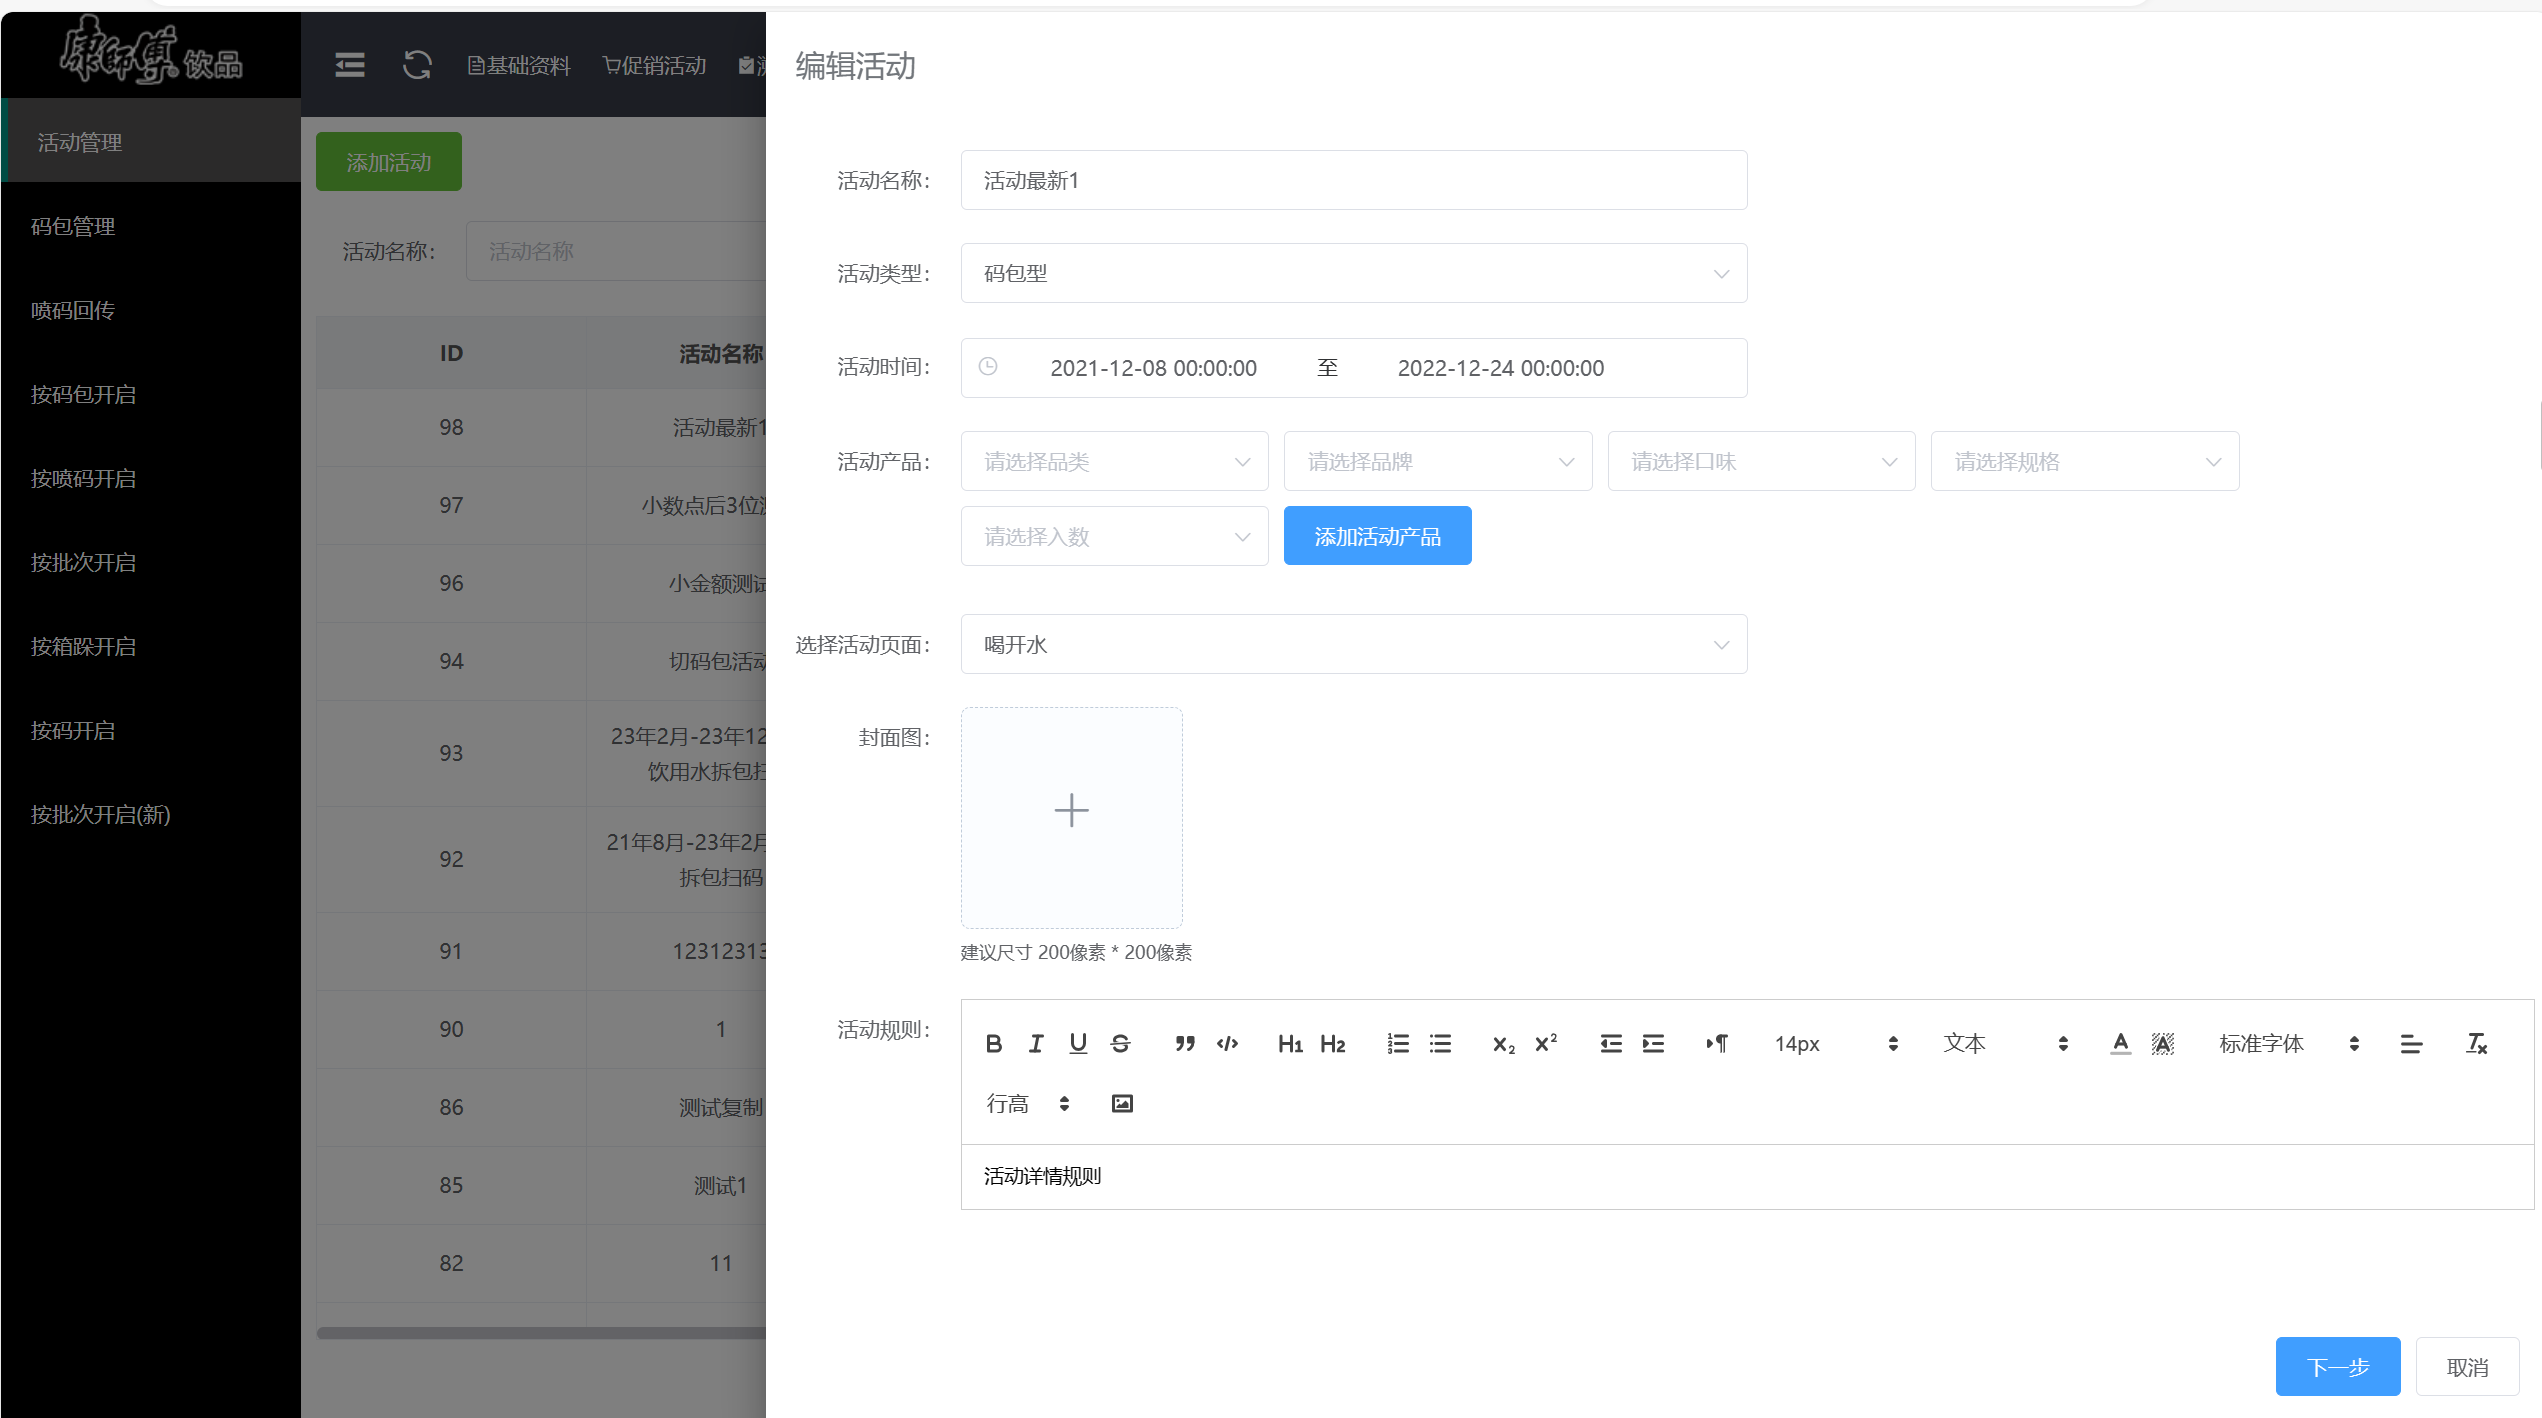The image size is (2542, 1418).
Task: Clear text formatting in the editor
Action: pos(2476,1044)
